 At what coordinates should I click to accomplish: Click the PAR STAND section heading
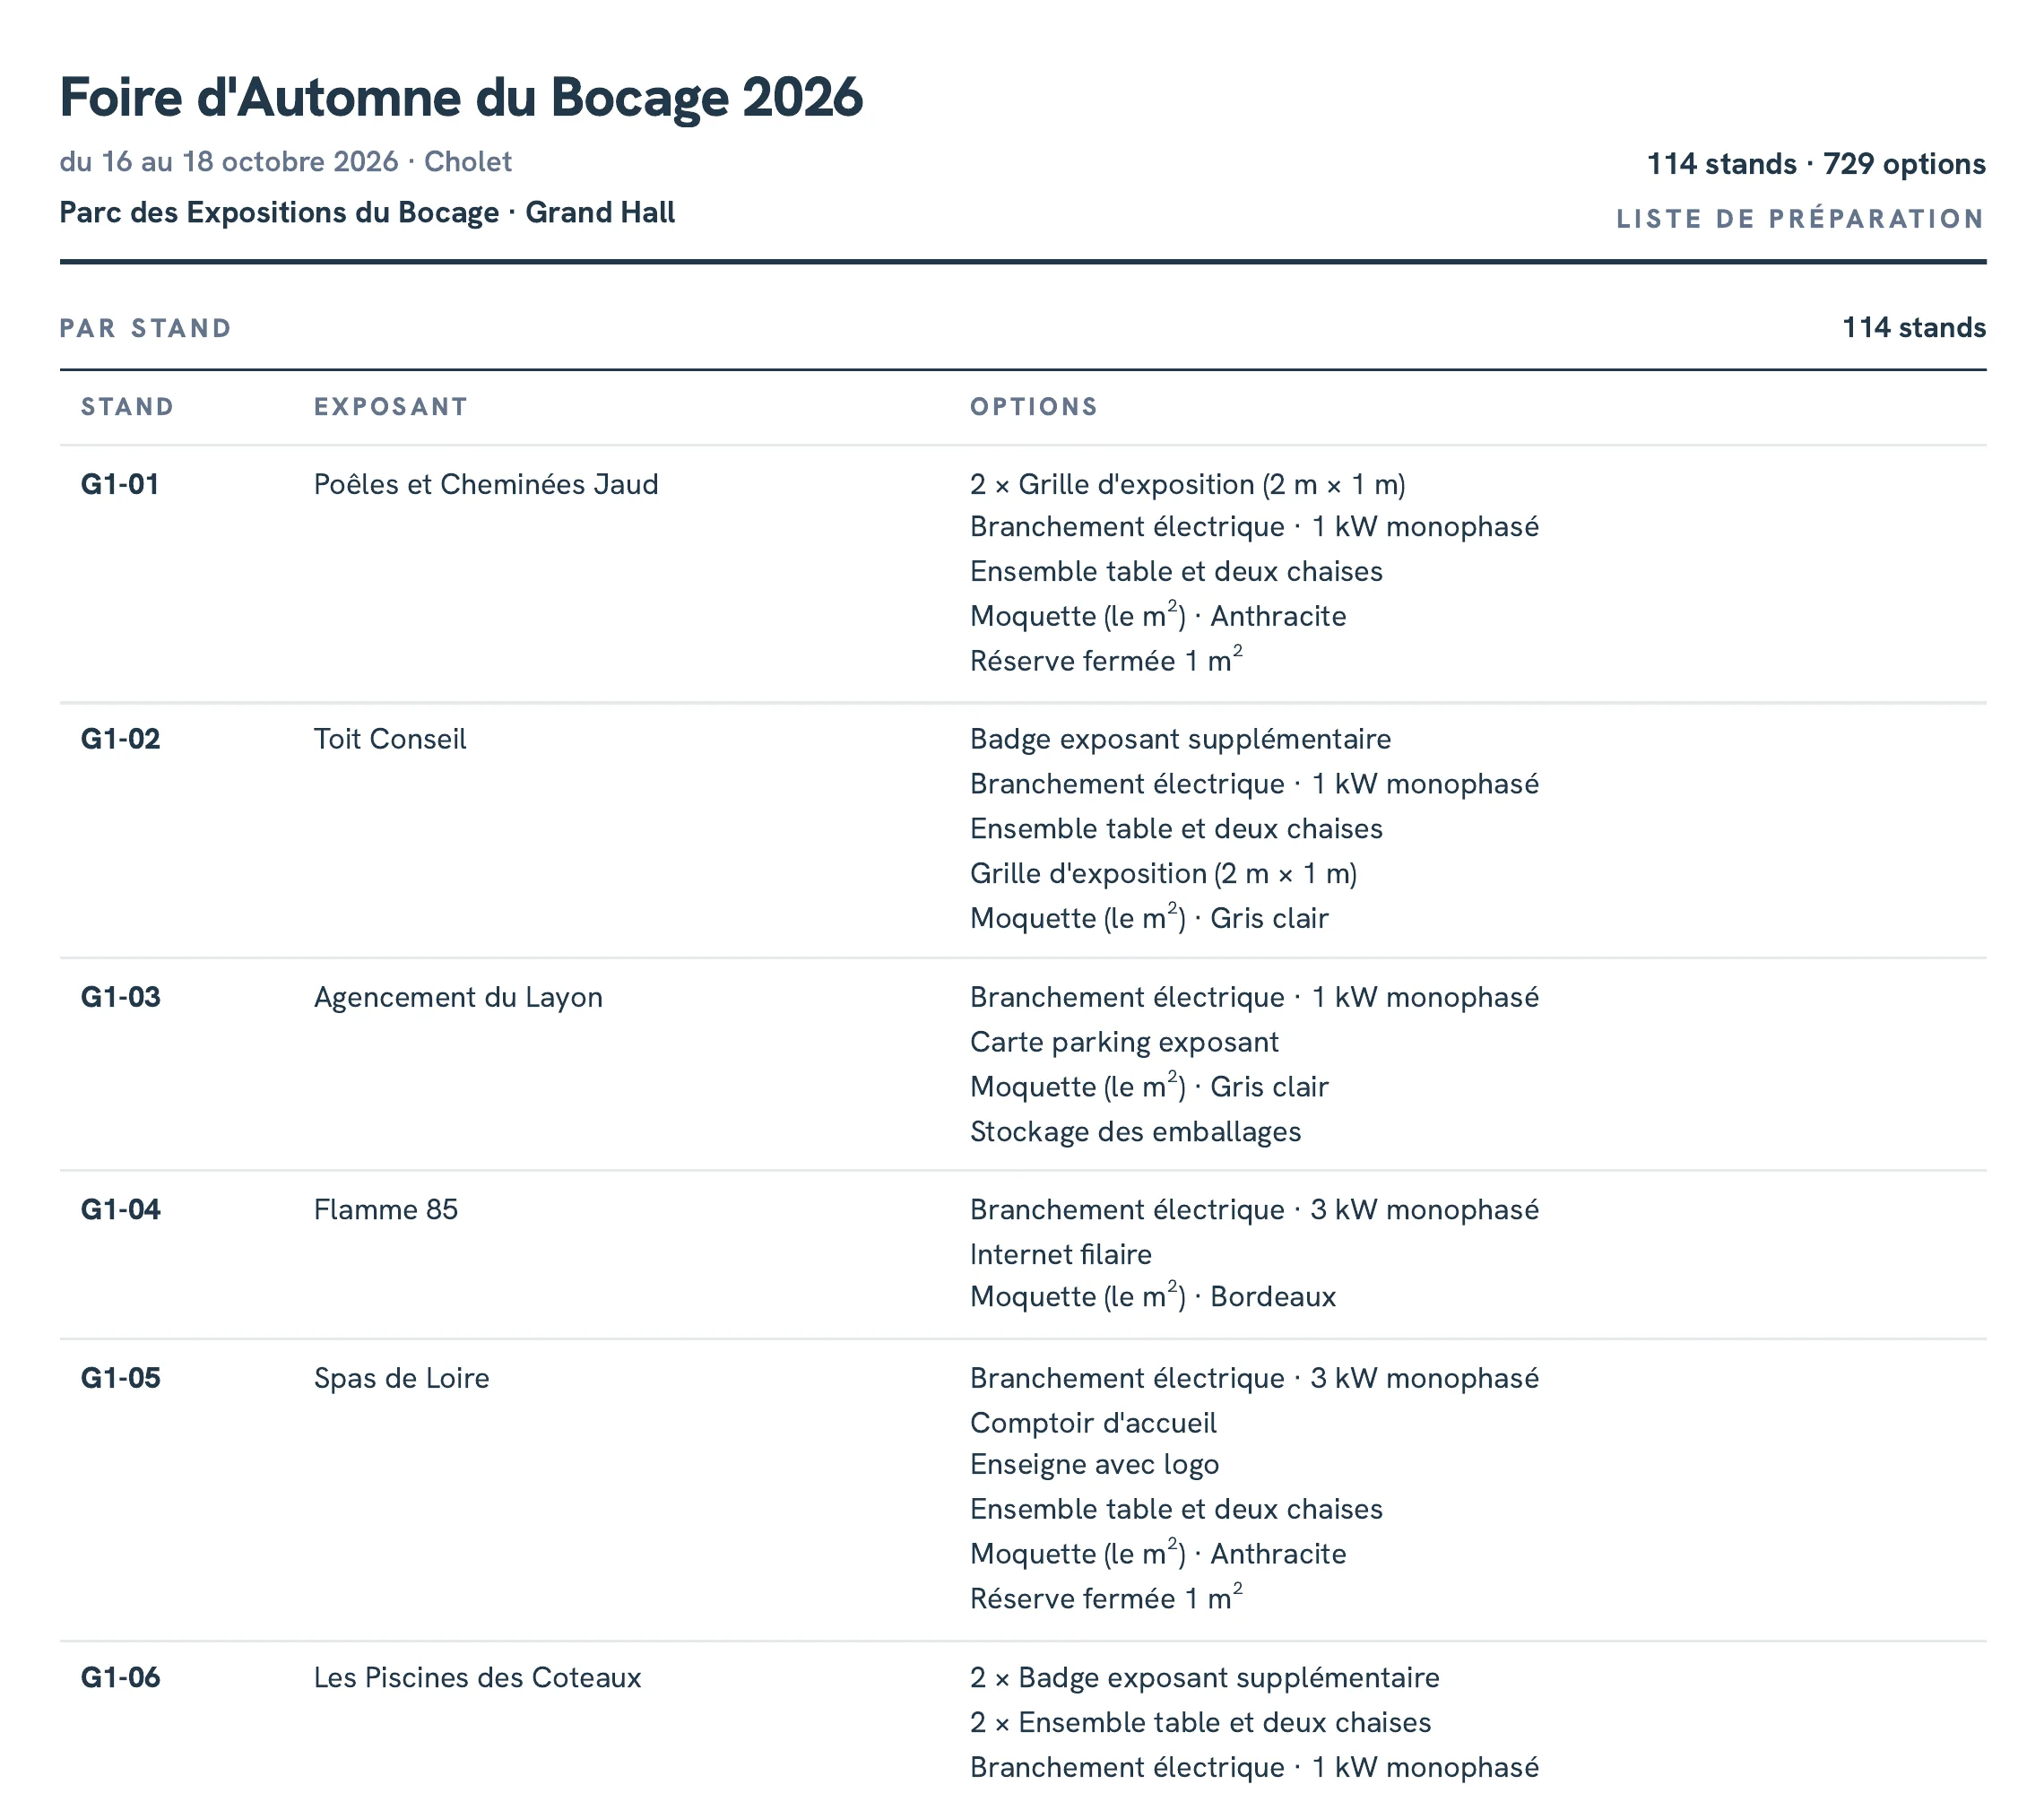[146, 329]
